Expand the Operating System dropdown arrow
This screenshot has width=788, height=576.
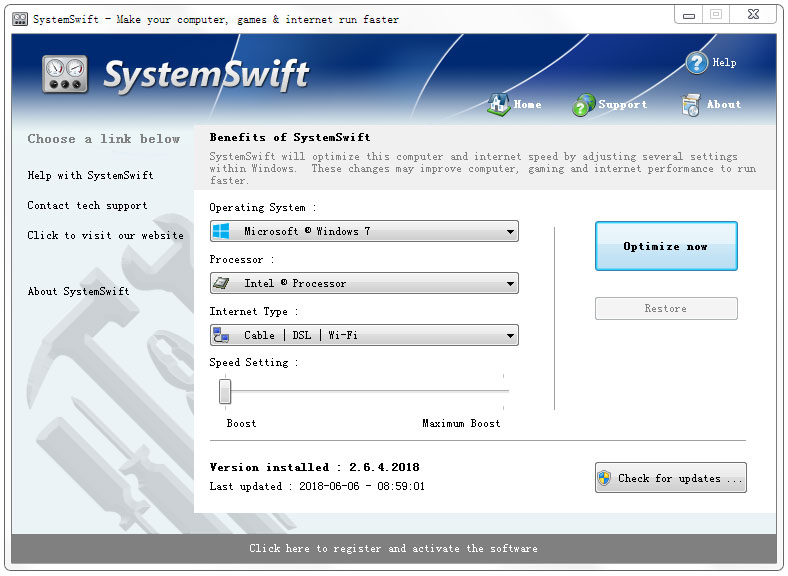pos(510,232)
